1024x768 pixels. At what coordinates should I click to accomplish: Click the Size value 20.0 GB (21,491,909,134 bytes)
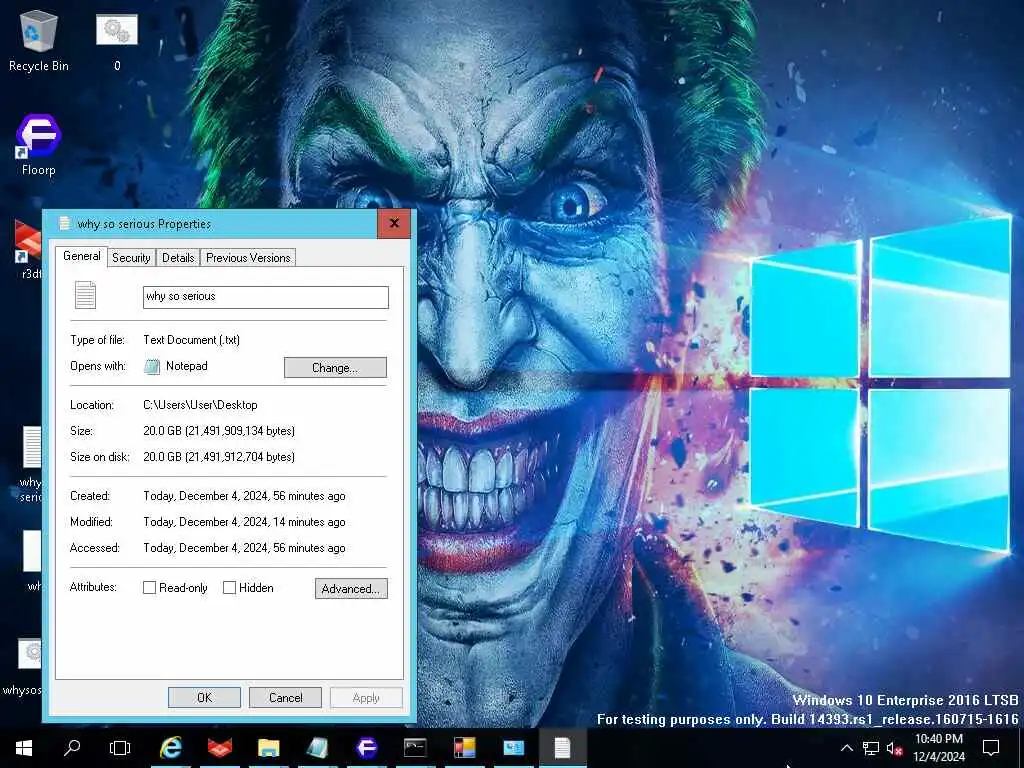(x=219, y=431)
